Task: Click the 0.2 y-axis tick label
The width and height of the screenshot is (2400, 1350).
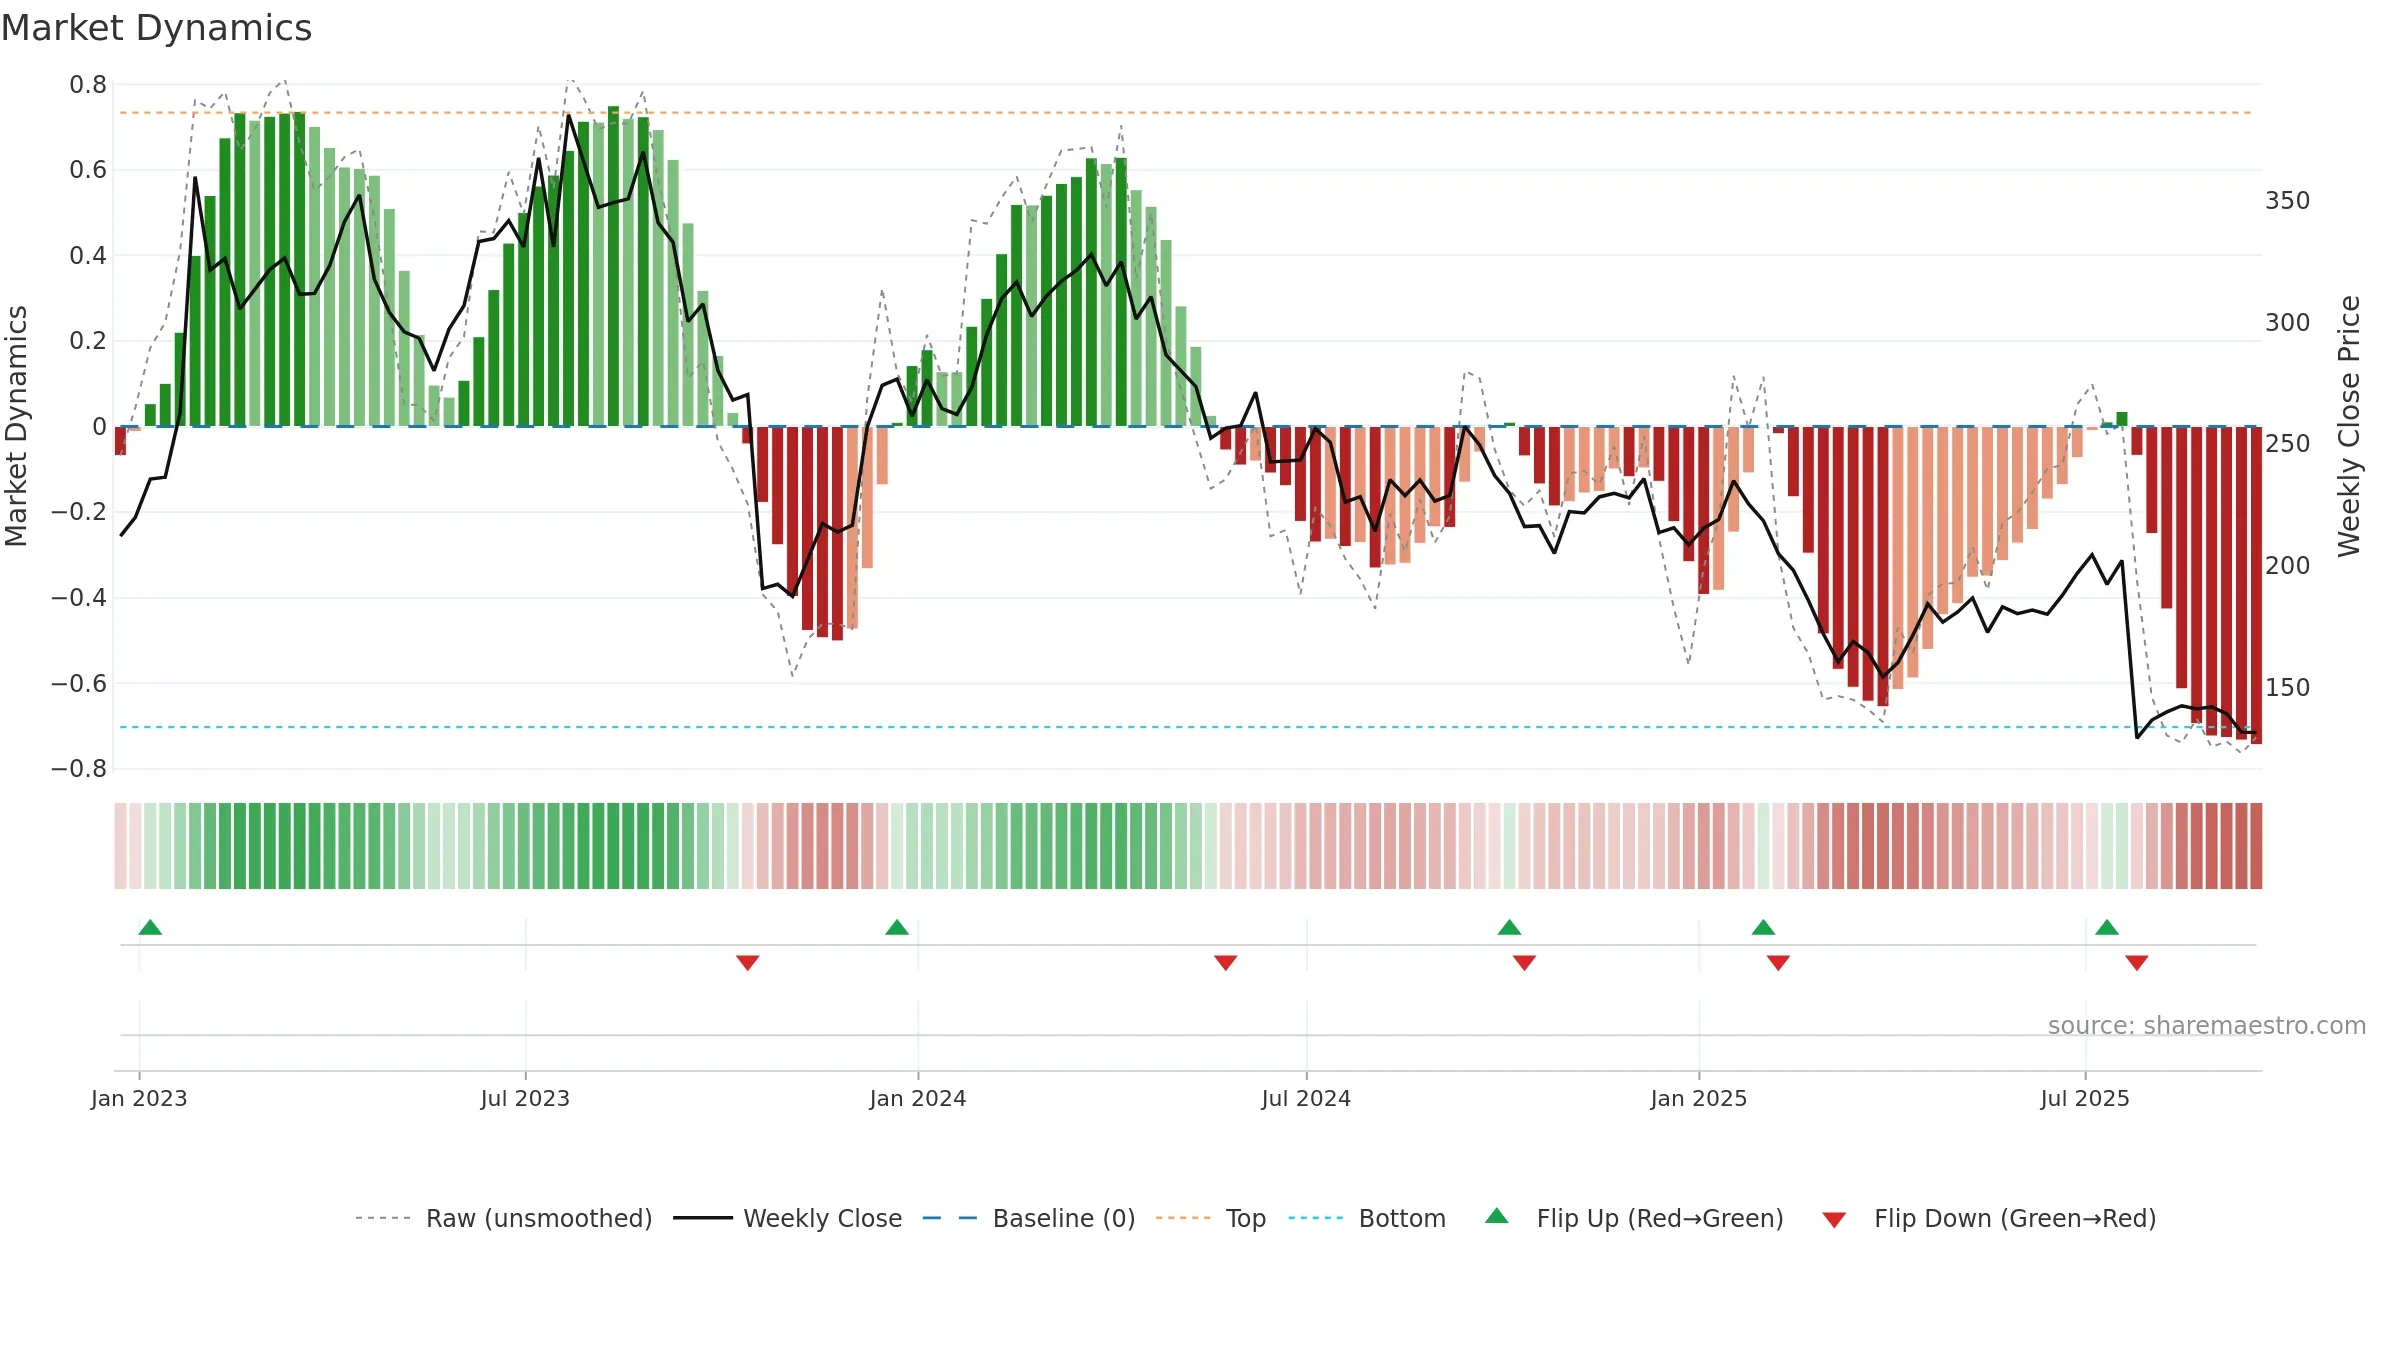Action: click(x=88, y=341)
